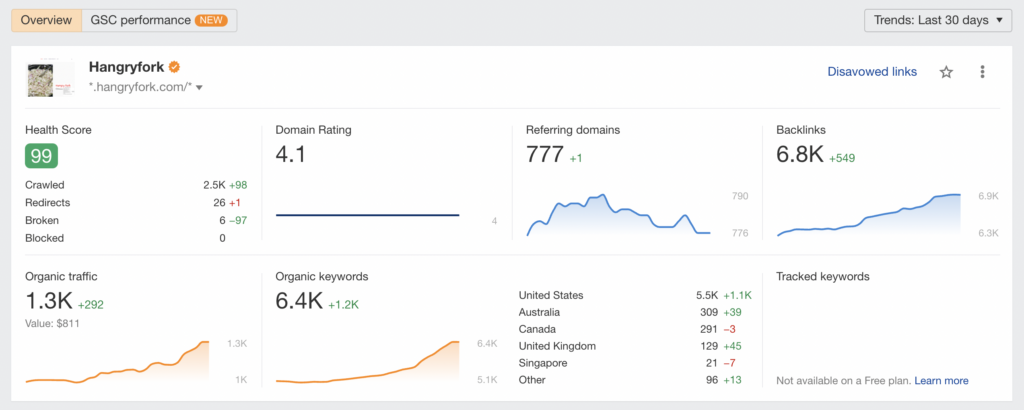This screenshot has height=410, width=1024.
Task: Click the Value: $811 text
Action: 52,323
